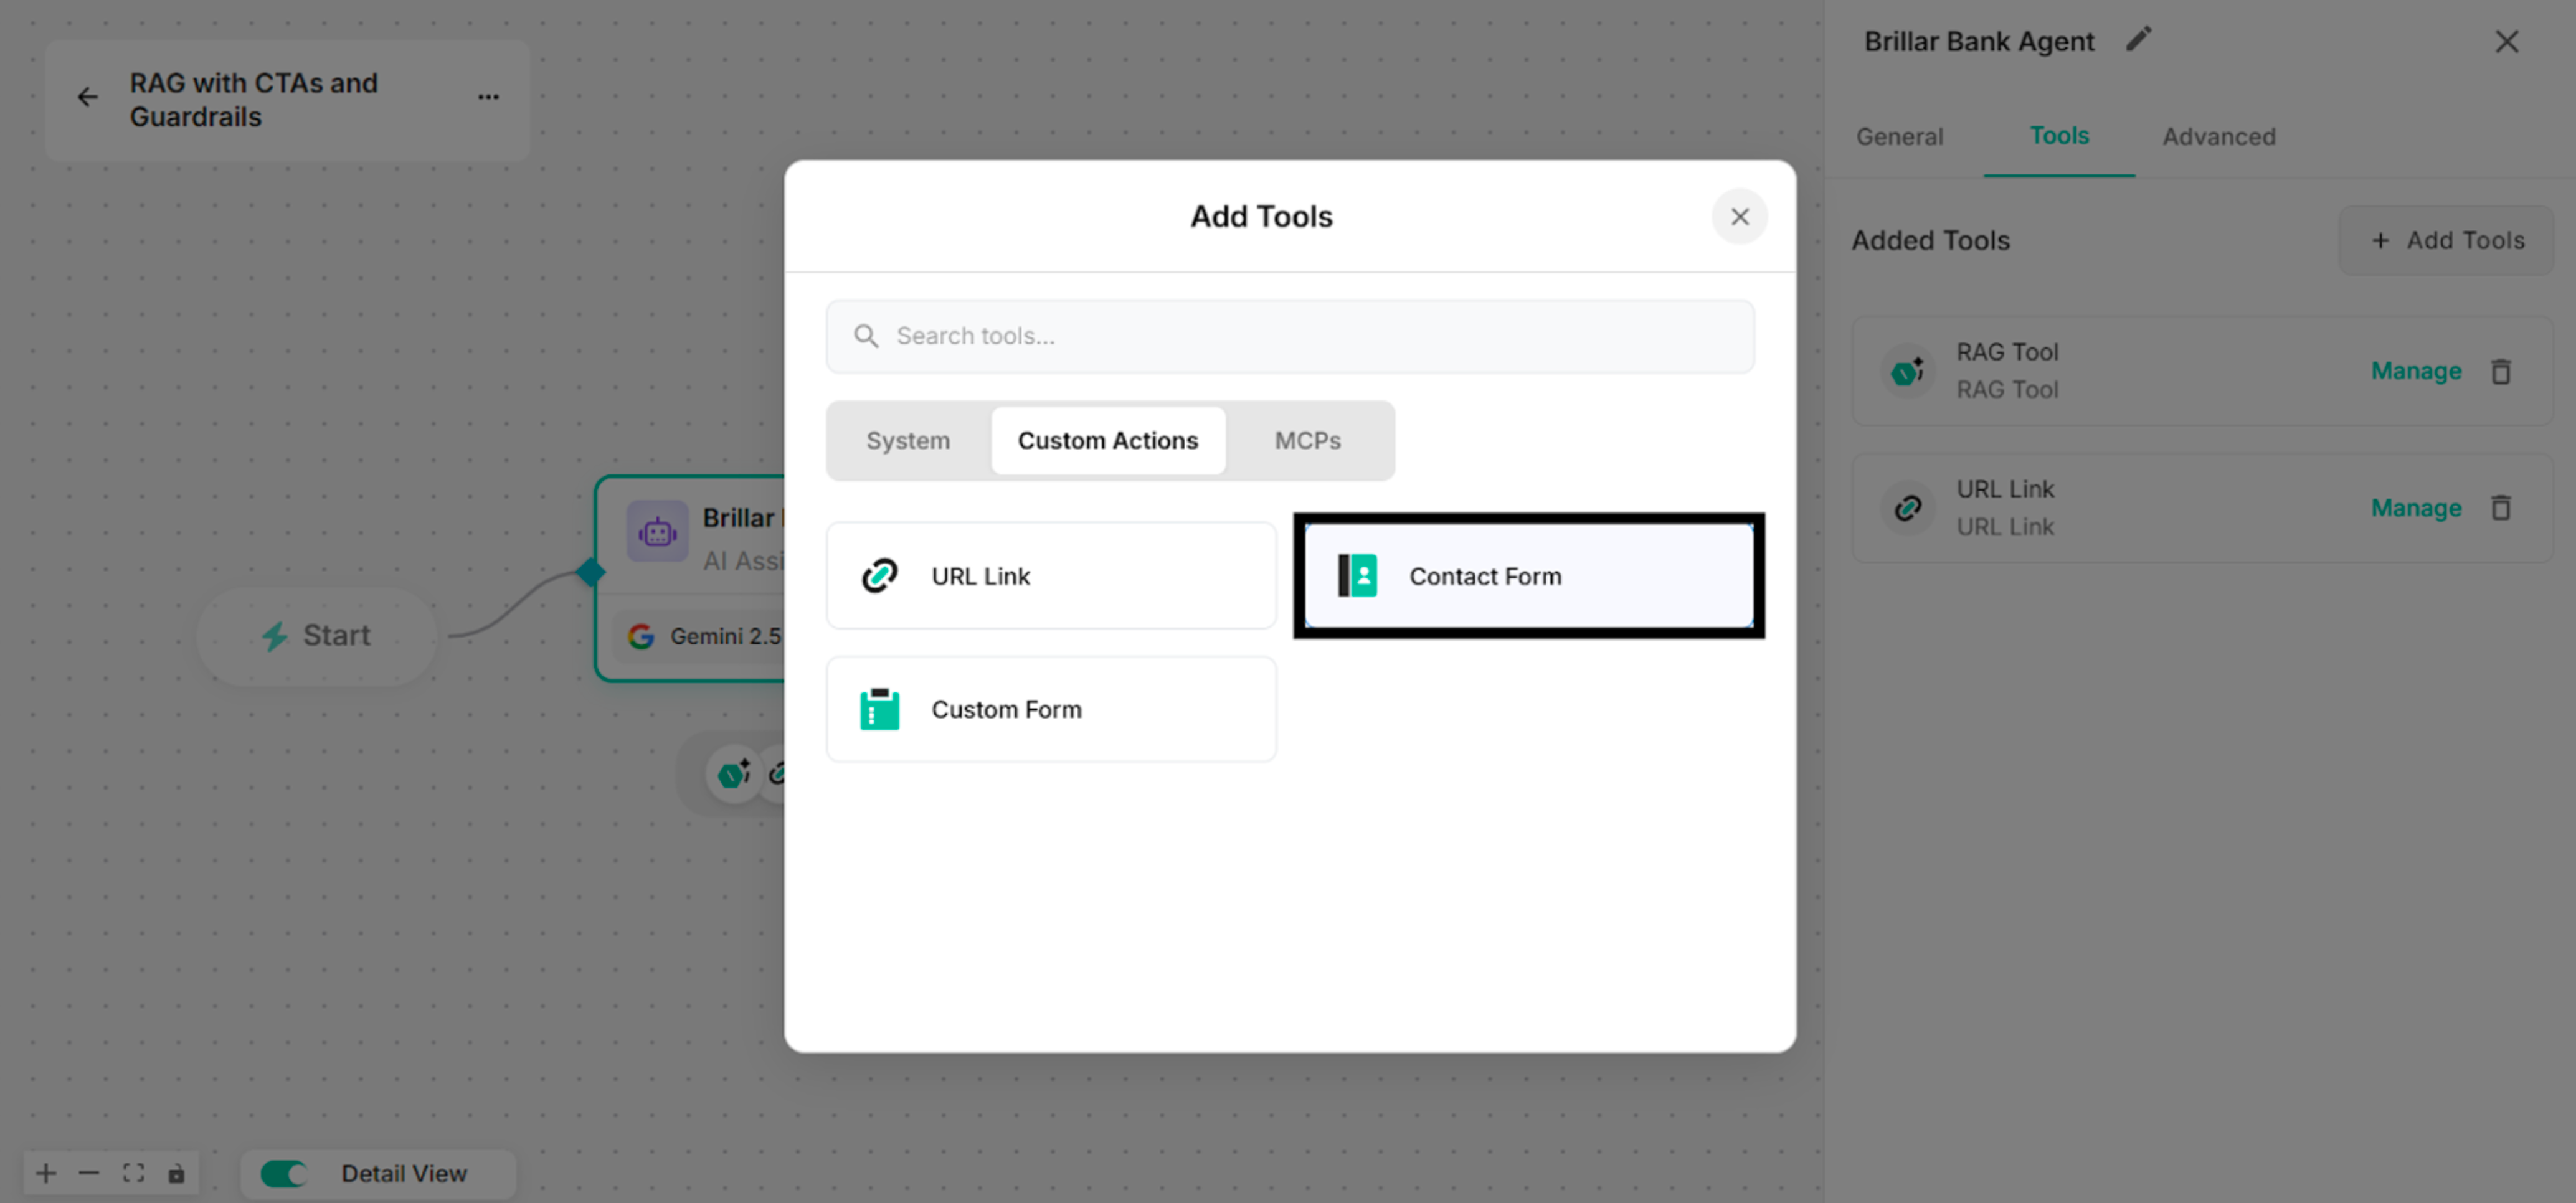
Task: Delete the RAG Tool using its trash icon
Action: click(x=2502, y=371)
